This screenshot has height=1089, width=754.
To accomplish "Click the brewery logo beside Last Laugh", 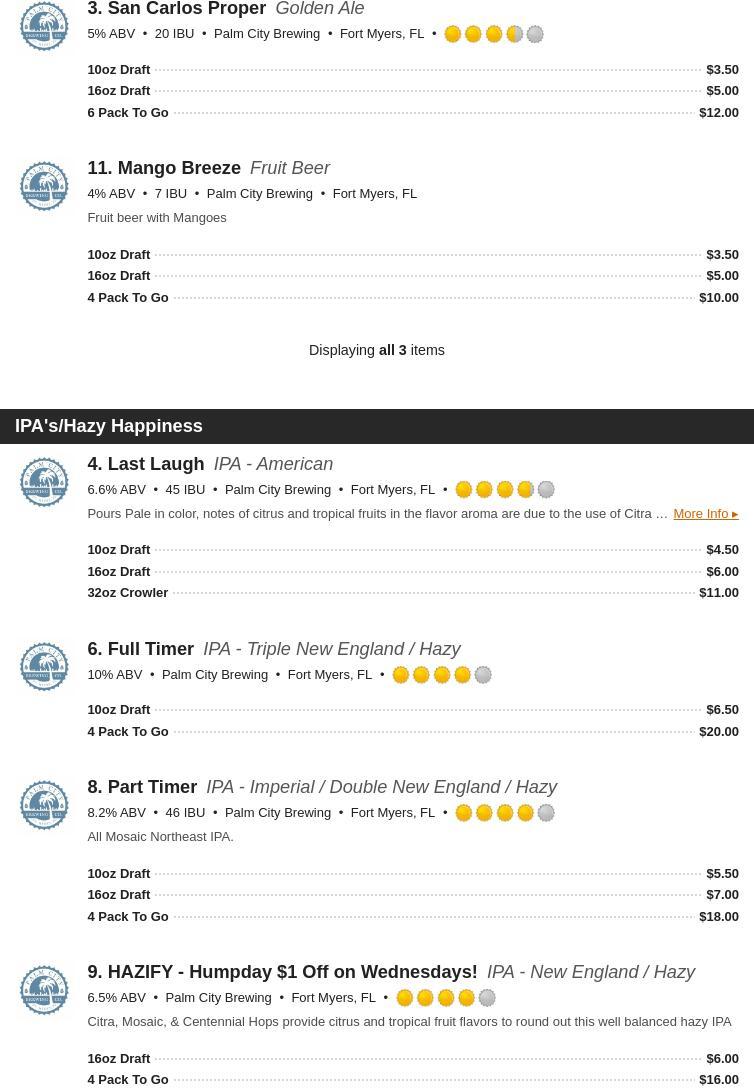I will [44, 482].
